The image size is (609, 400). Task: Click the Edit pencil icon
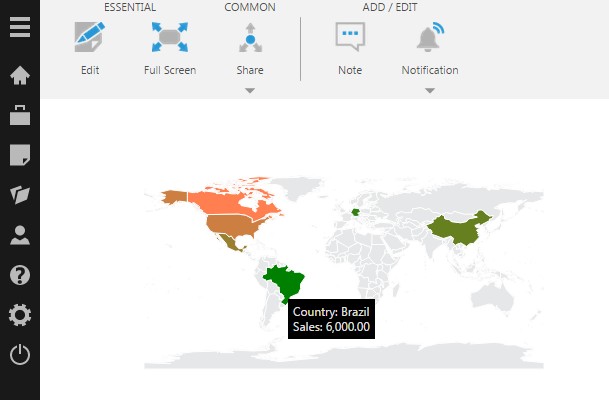(90, 37)
